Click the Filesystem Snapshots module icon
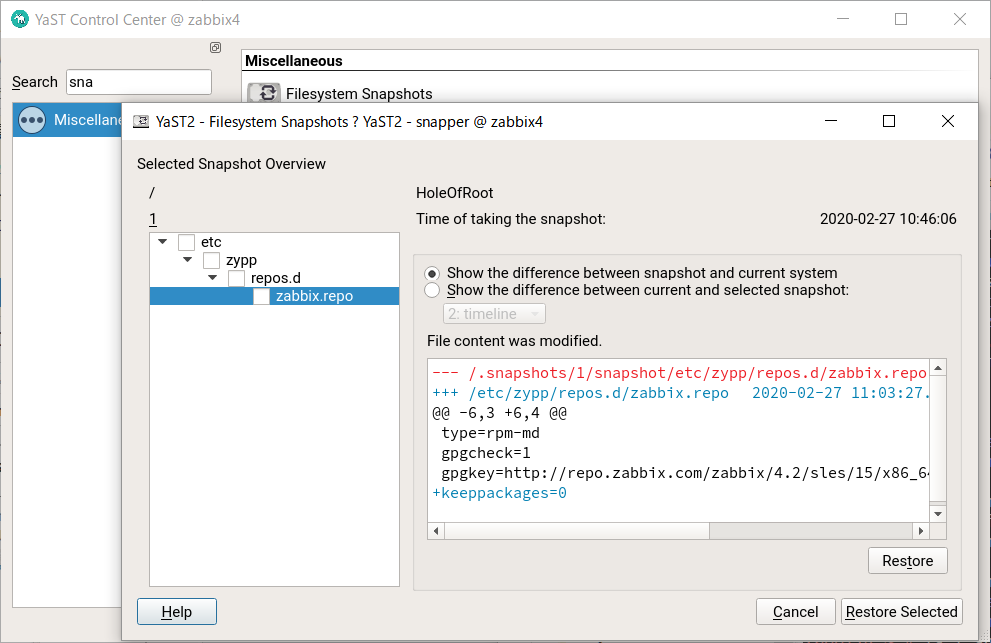The height and width of the screenshot is (643, 991). pos(264,93)
